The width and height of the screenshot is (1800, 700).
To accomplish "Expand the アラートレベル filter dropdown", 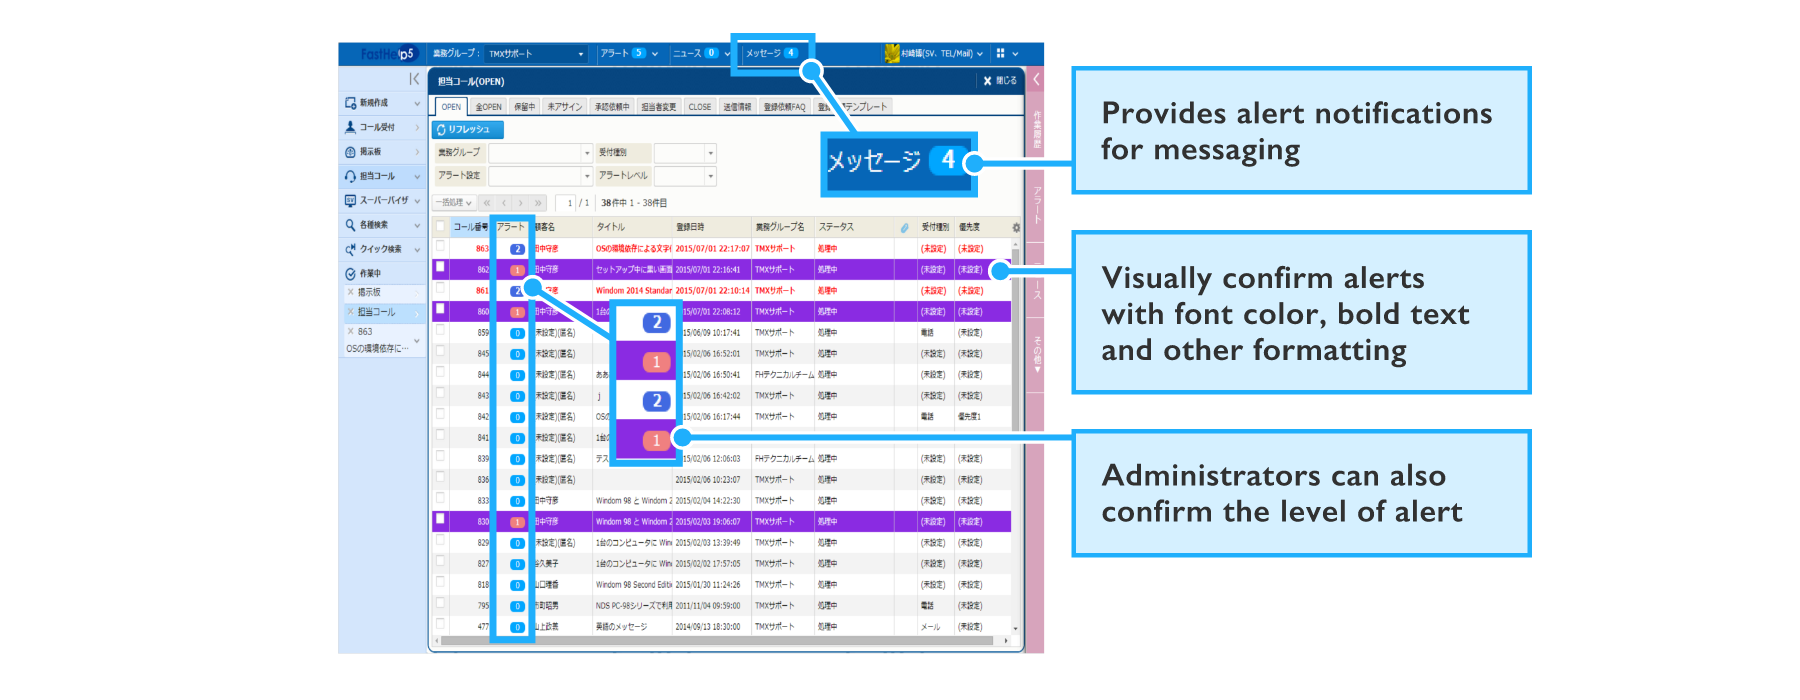I will click(711, 176).
